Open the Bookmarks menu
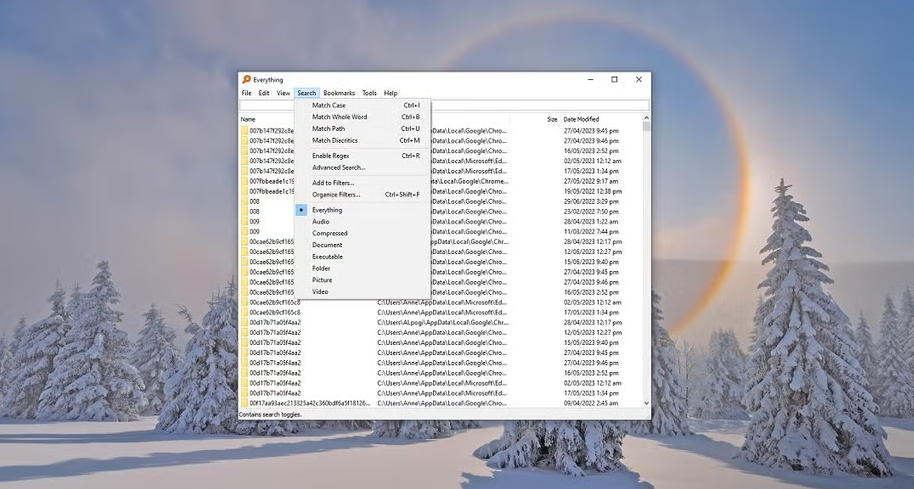The height and width of the screenshot is (489, 914). (x=339, y=93)
